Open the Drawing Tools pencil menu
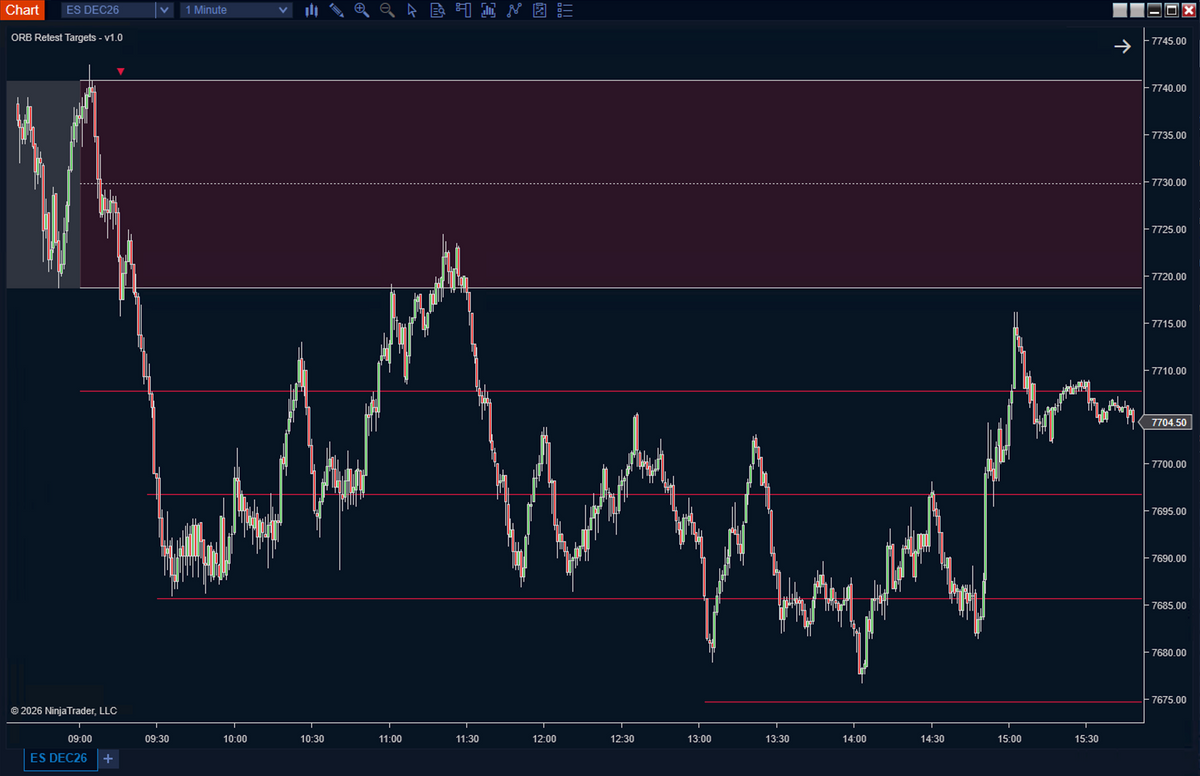 tap(337, 10)
